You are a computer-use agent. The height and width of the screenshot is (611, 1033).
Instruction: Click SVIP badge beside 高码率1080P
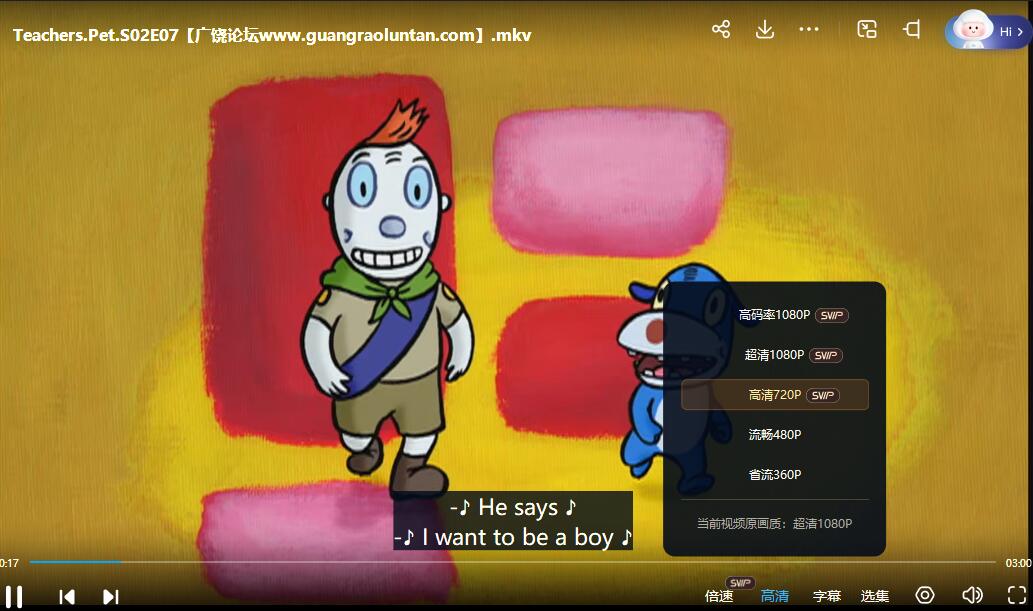[832, 315]
